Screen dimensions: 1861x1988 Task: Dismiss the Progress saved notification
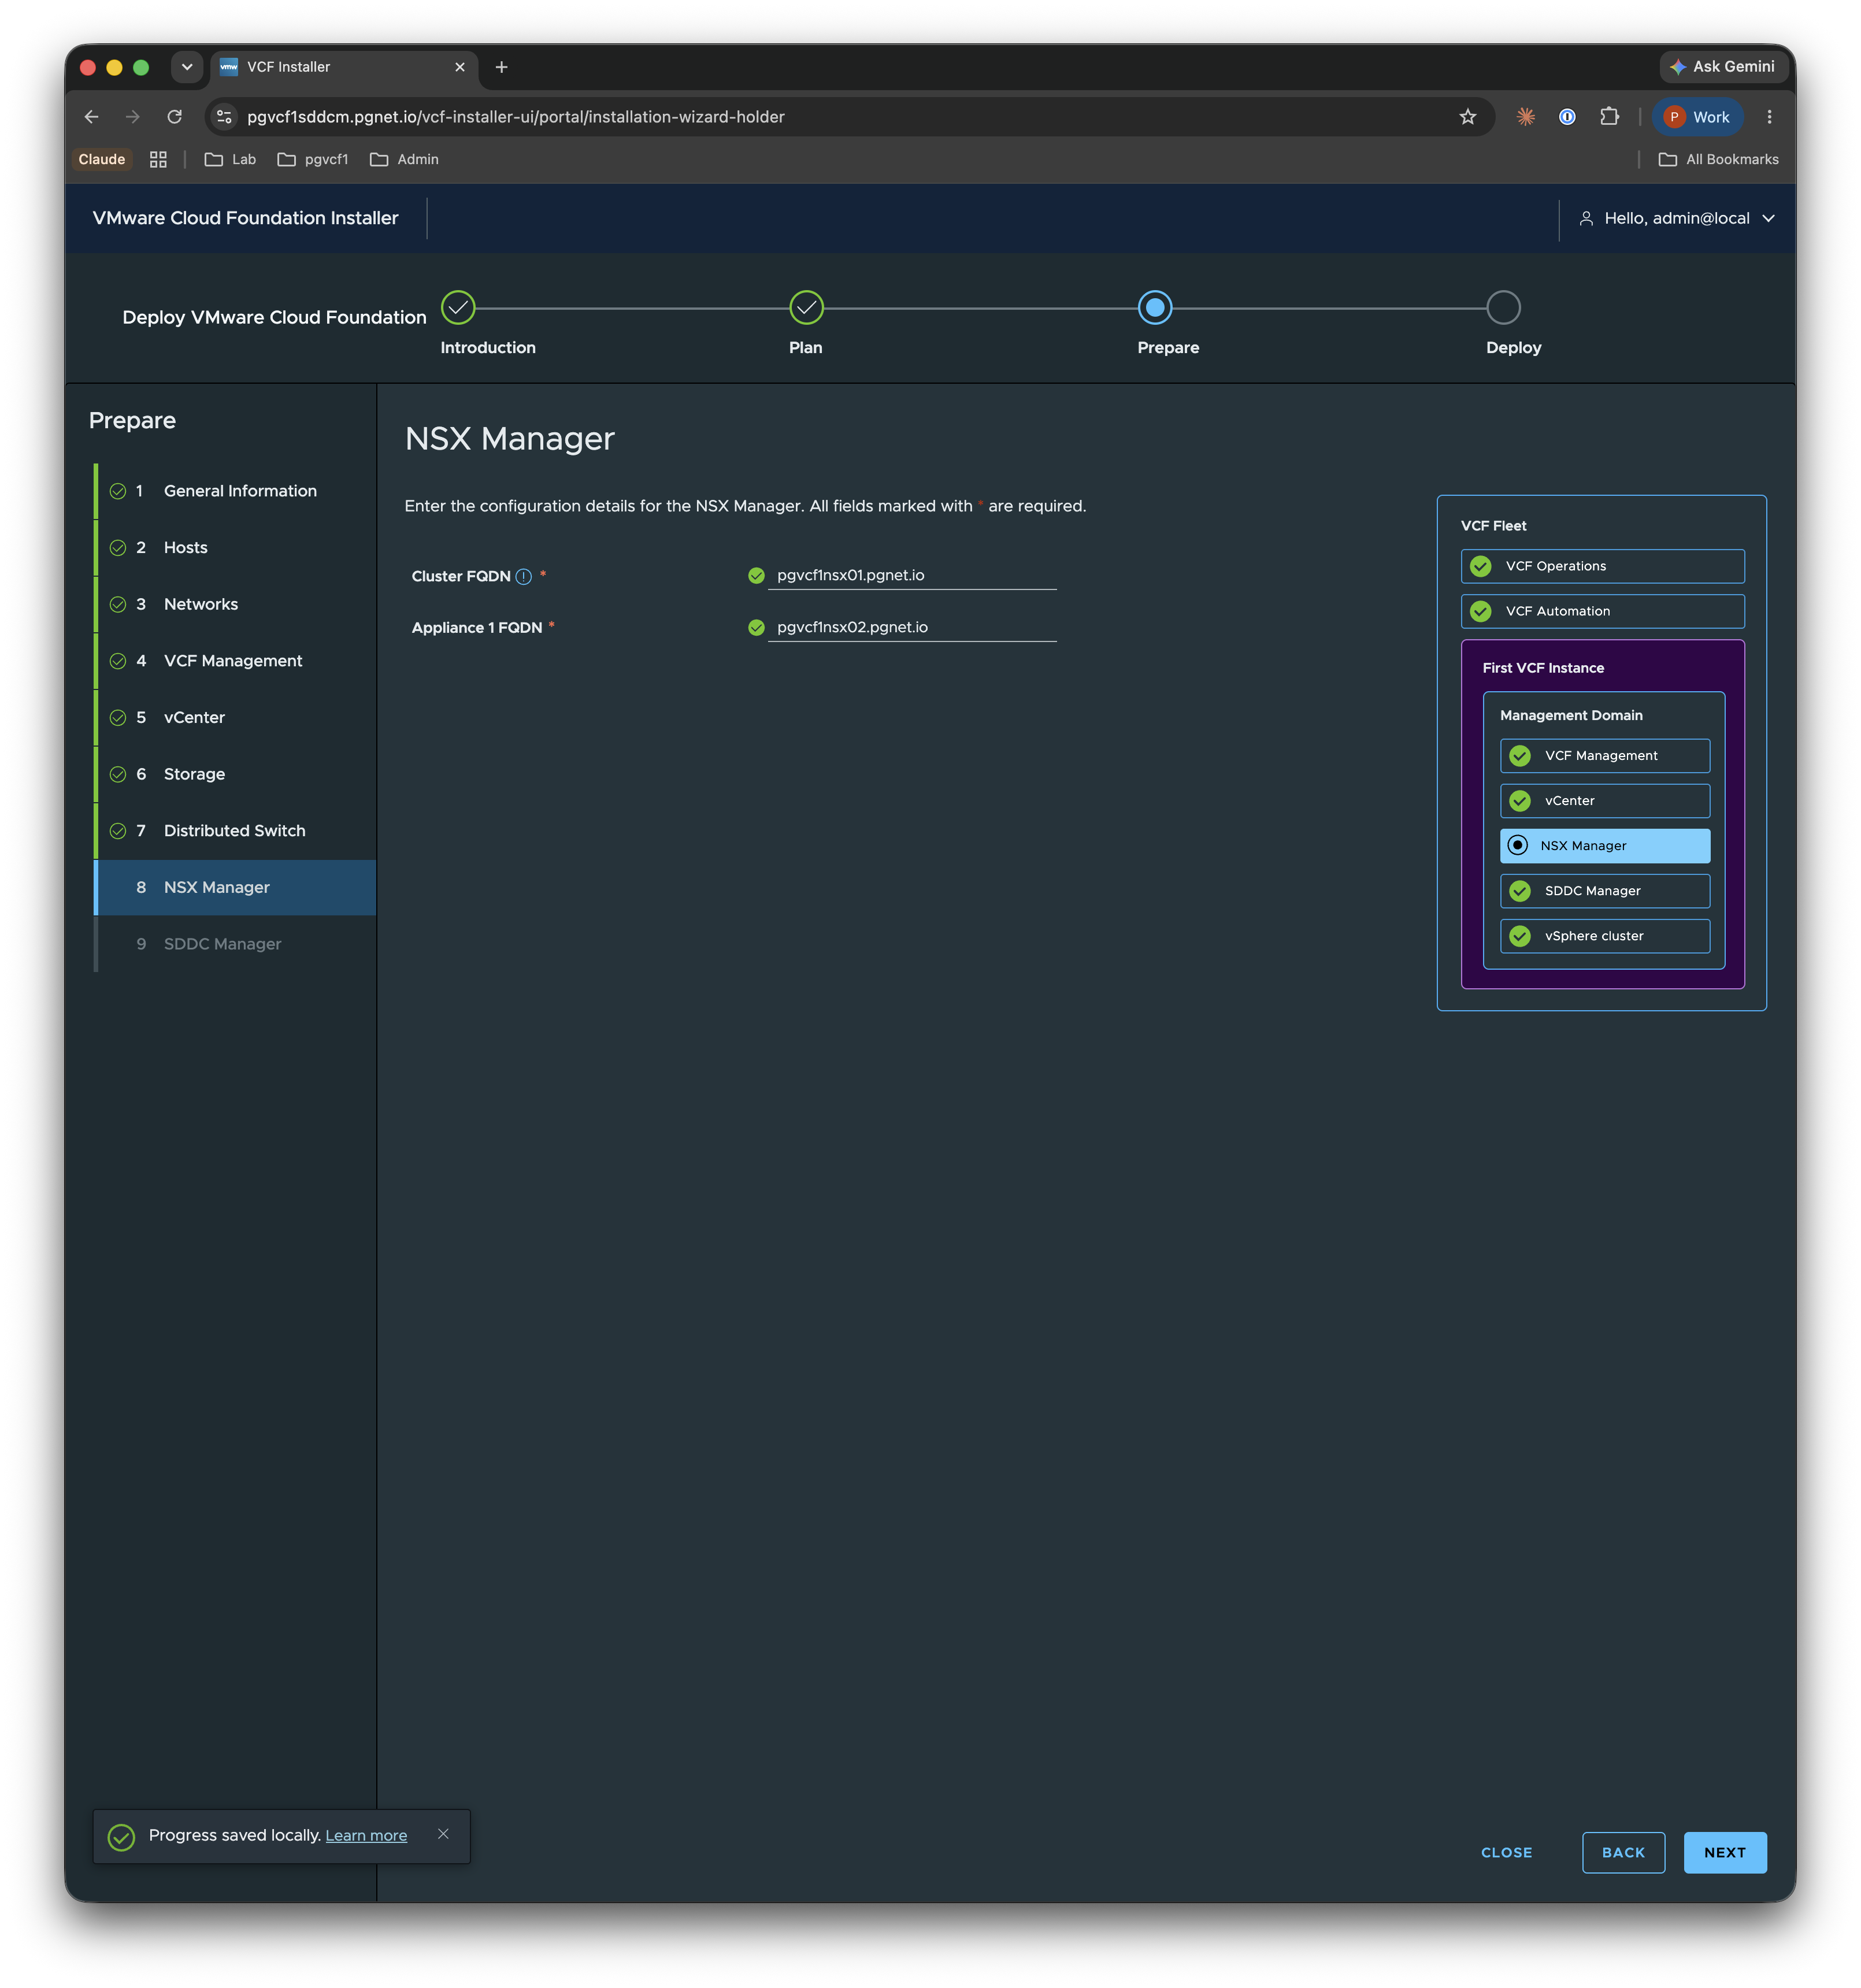(x=443, y=1833)
